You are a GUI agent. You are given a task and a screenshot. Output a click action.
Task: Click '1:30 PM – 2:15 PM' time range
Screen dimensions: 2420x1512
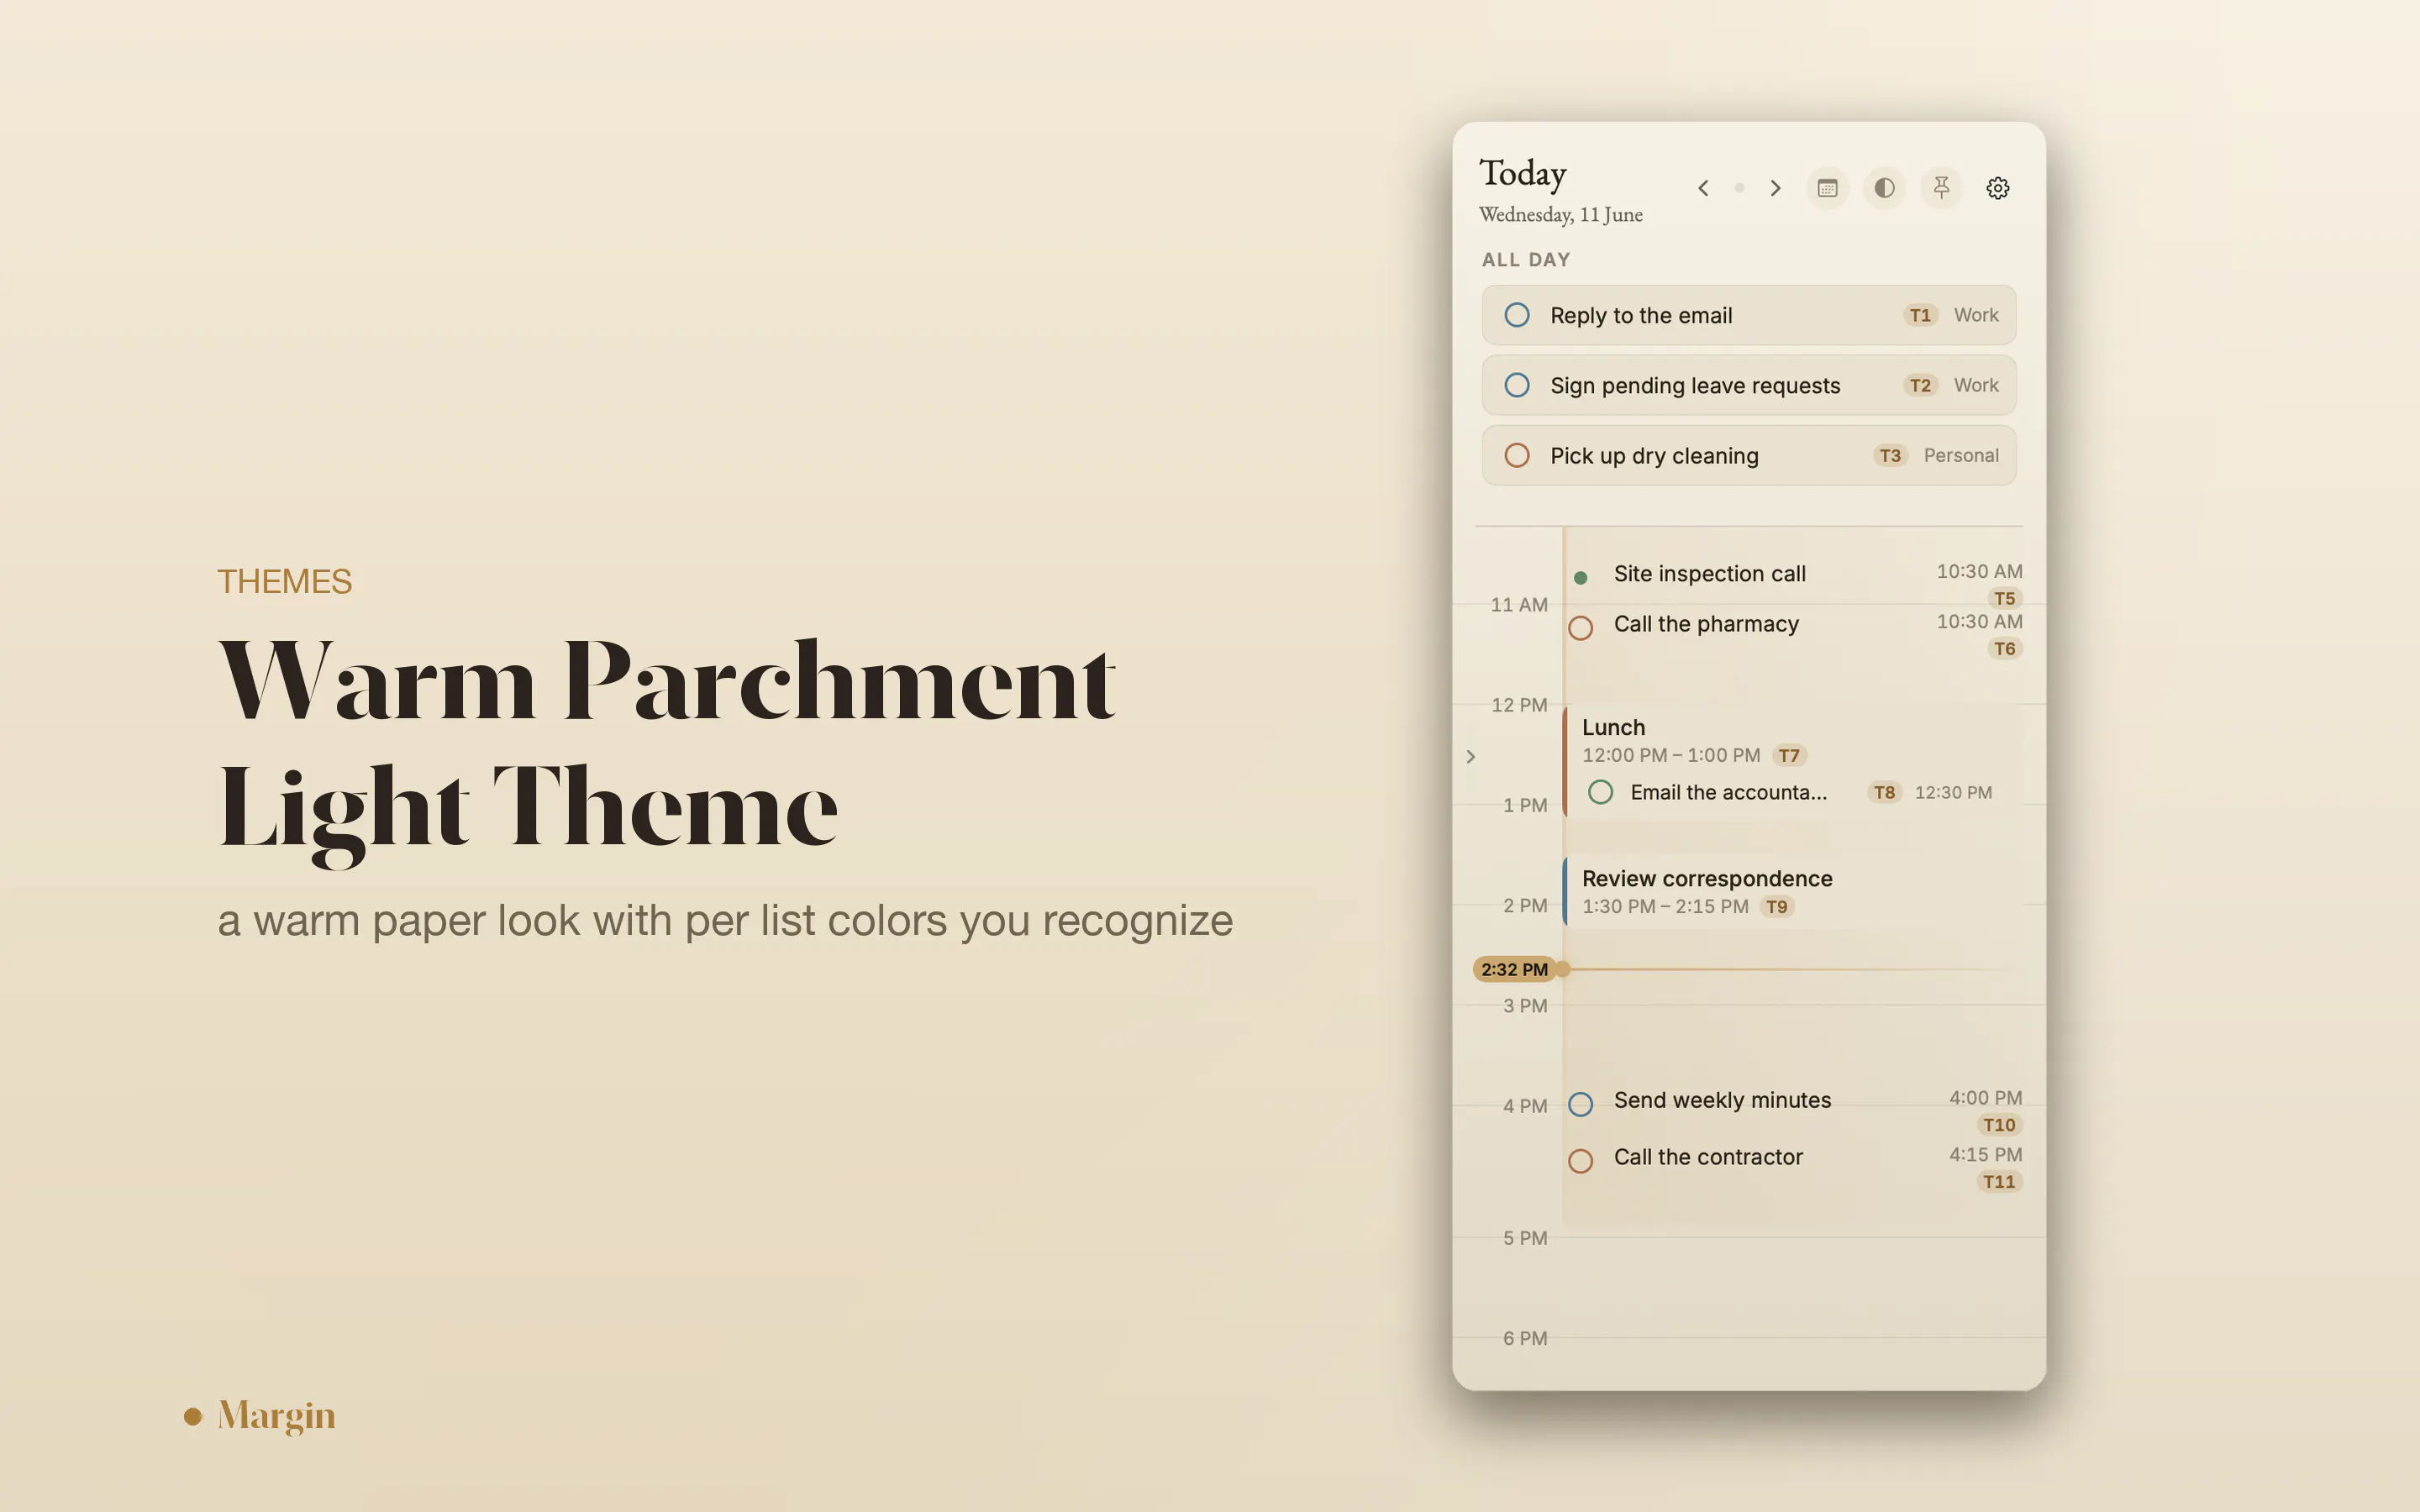coord(1665,907)
